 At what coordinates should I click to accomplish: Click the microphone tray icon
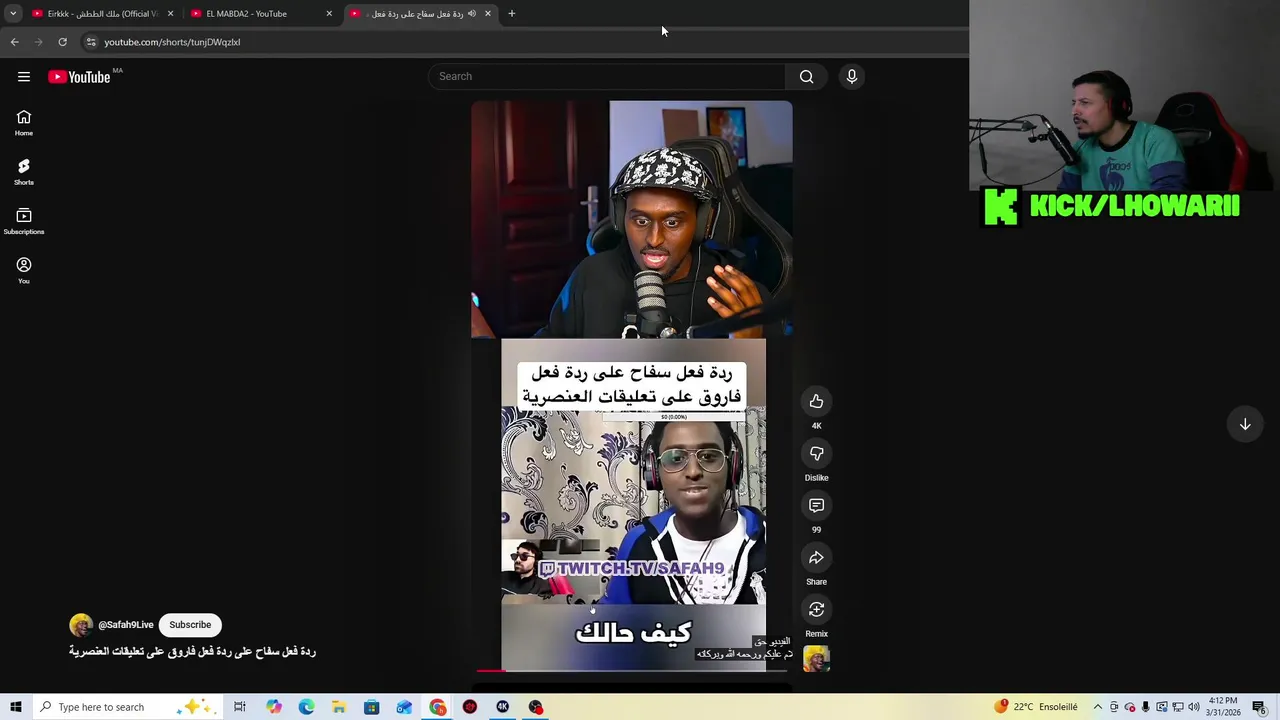[x=1146, y=707]
